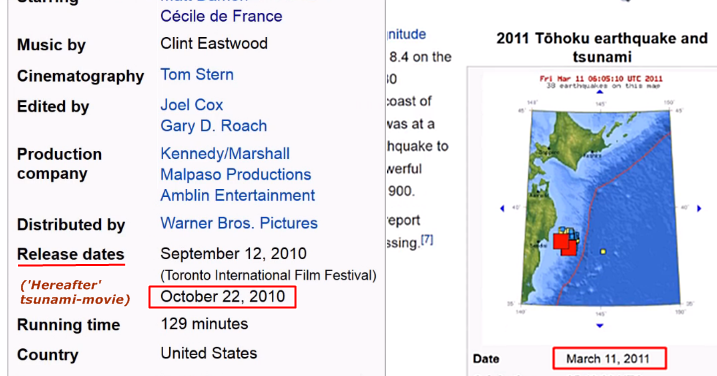
Task: Open the Cécile de France link
Action: (221, 16)
